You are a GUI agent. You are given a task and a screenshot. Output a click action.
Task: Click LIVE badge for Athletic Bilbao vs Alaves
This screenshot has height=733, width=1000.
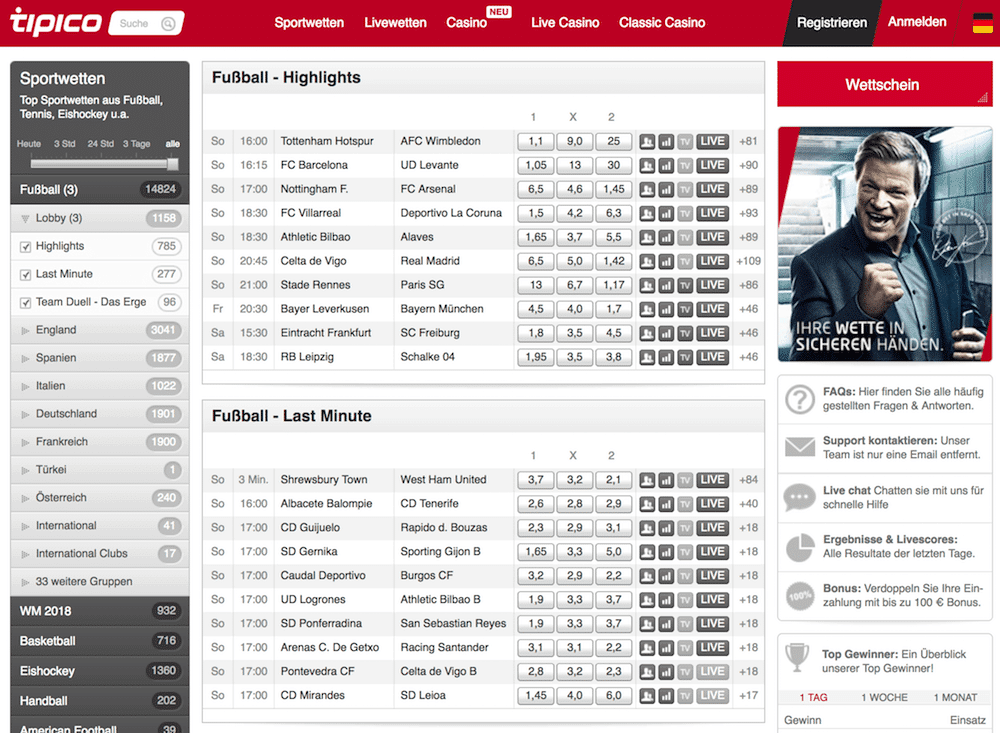coord(712,237)
